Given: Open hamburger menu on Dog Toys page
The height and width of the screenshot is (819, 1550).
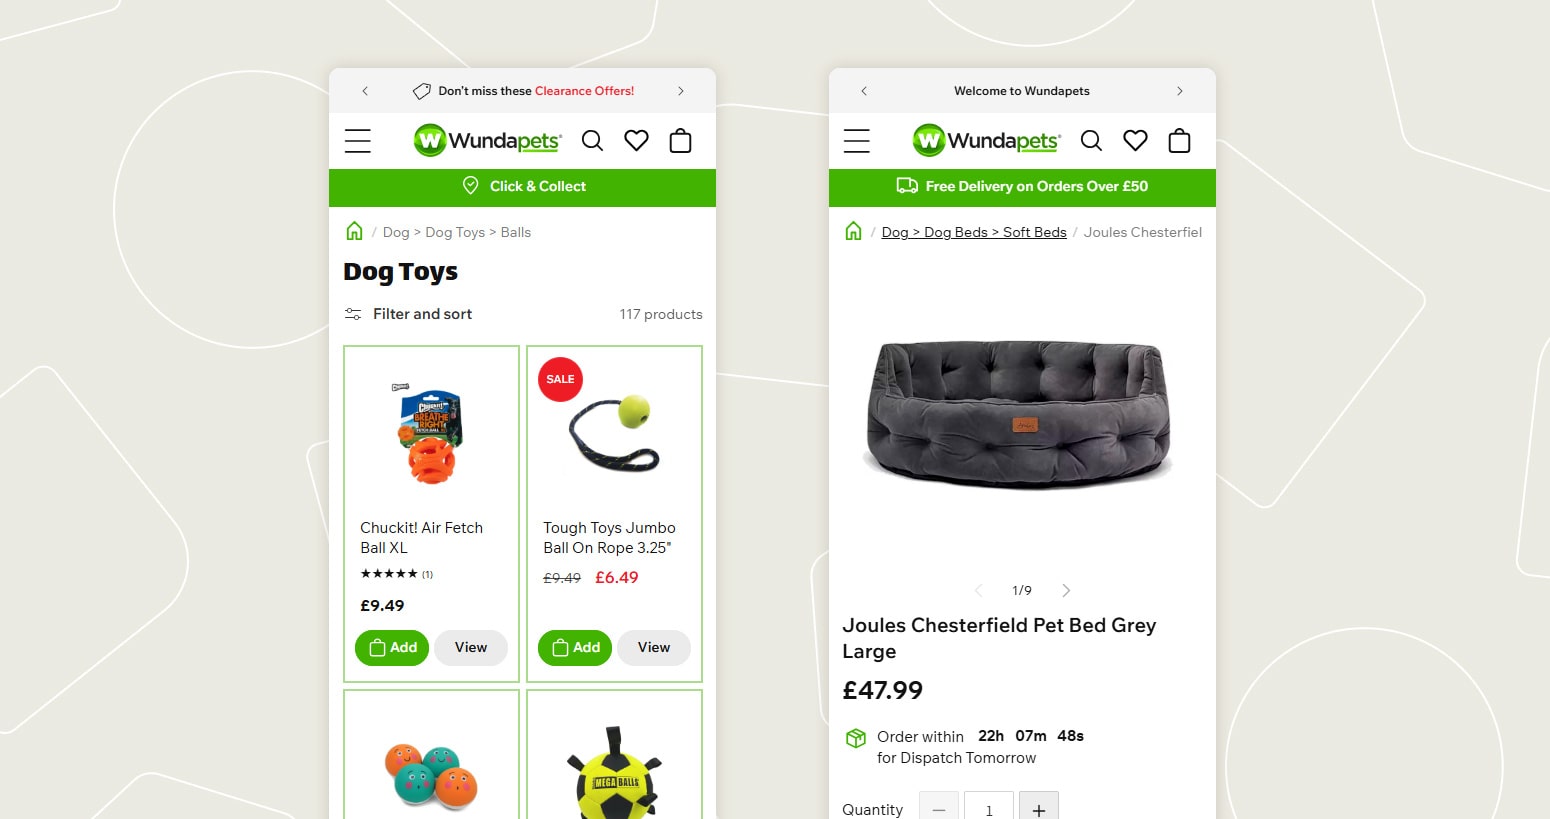Looking at the screenshot, I should 358,141.
